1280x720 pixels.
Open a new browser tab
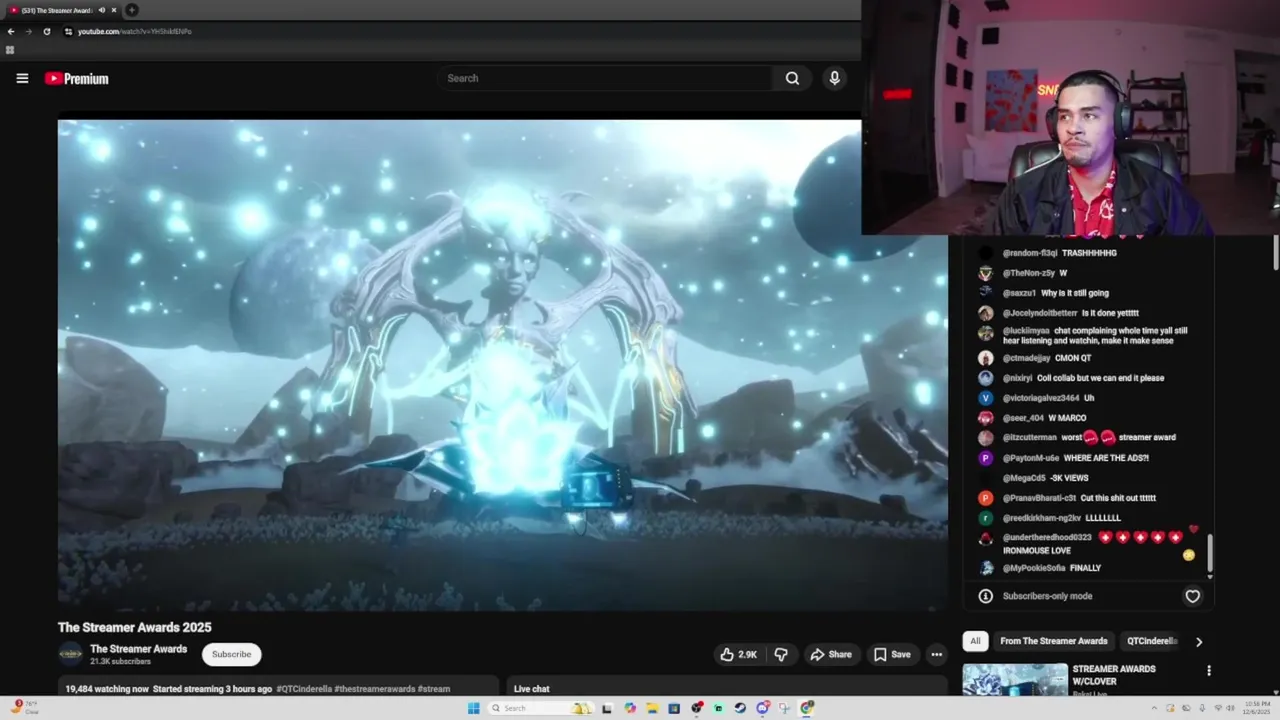[x=131, y=10]
